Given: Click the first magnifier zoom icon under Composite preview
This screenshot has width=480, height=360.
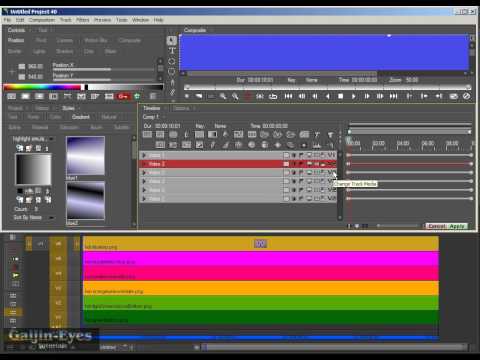Looking at the screenshot, I should click(x=223, y=96).
